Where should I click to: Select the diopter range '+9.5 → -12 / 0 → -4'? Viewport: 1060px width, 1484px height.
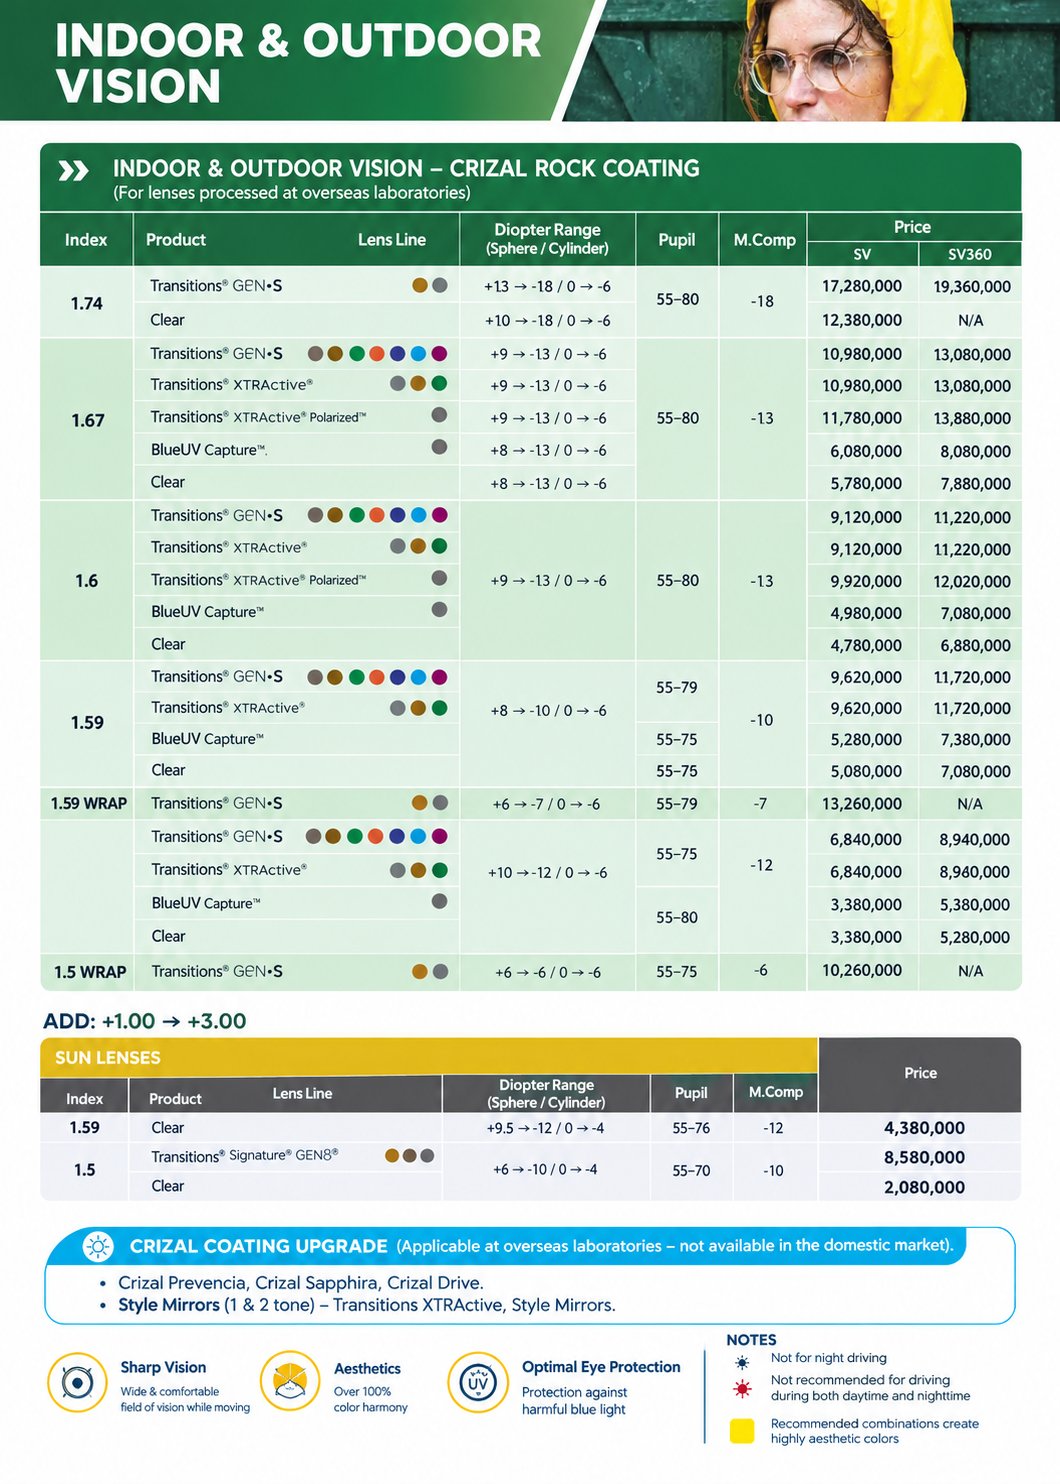tap(545, 1128)
